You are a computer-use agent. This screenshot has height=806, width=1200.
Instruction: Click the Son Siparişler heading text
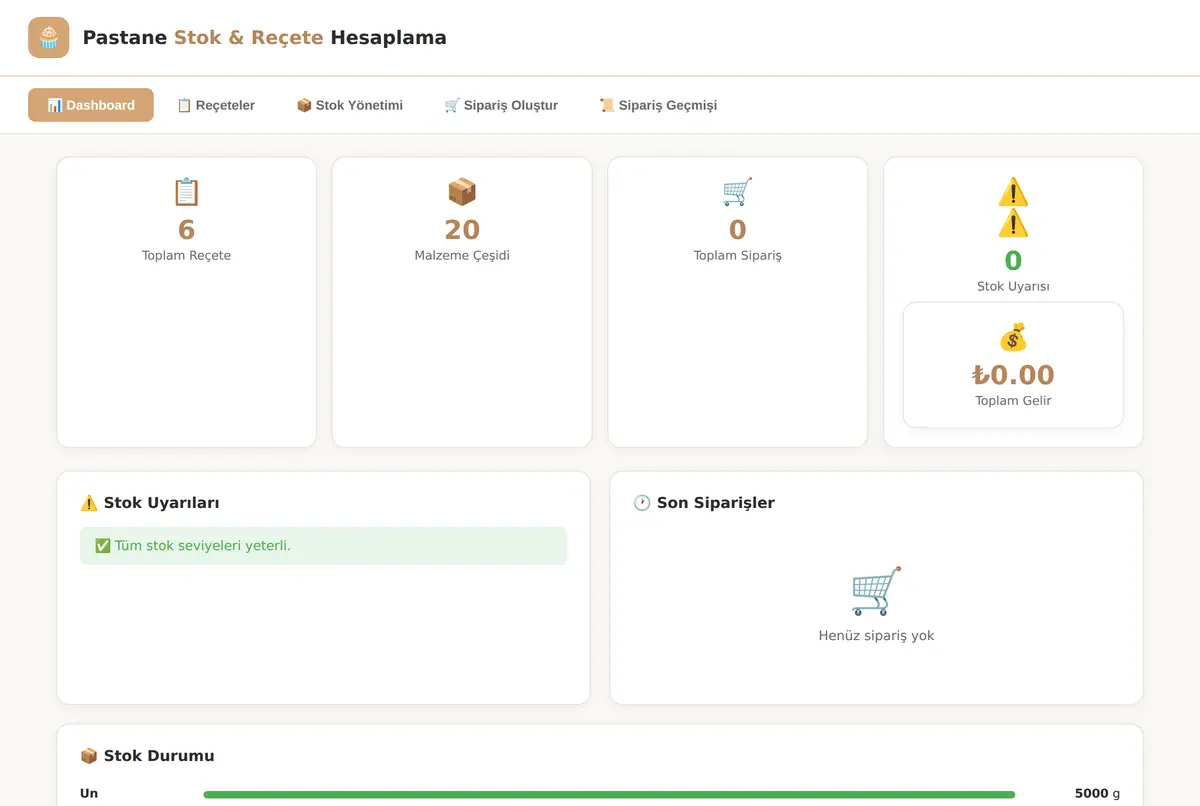point(716,503)
